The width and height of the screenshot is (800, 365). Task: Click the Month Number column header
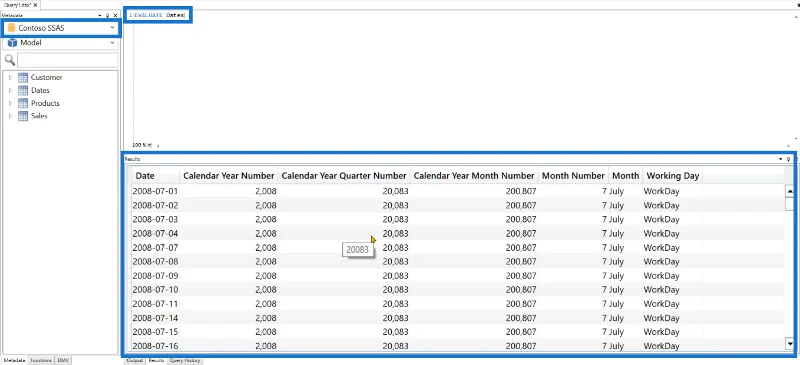[x=573, y=176]
